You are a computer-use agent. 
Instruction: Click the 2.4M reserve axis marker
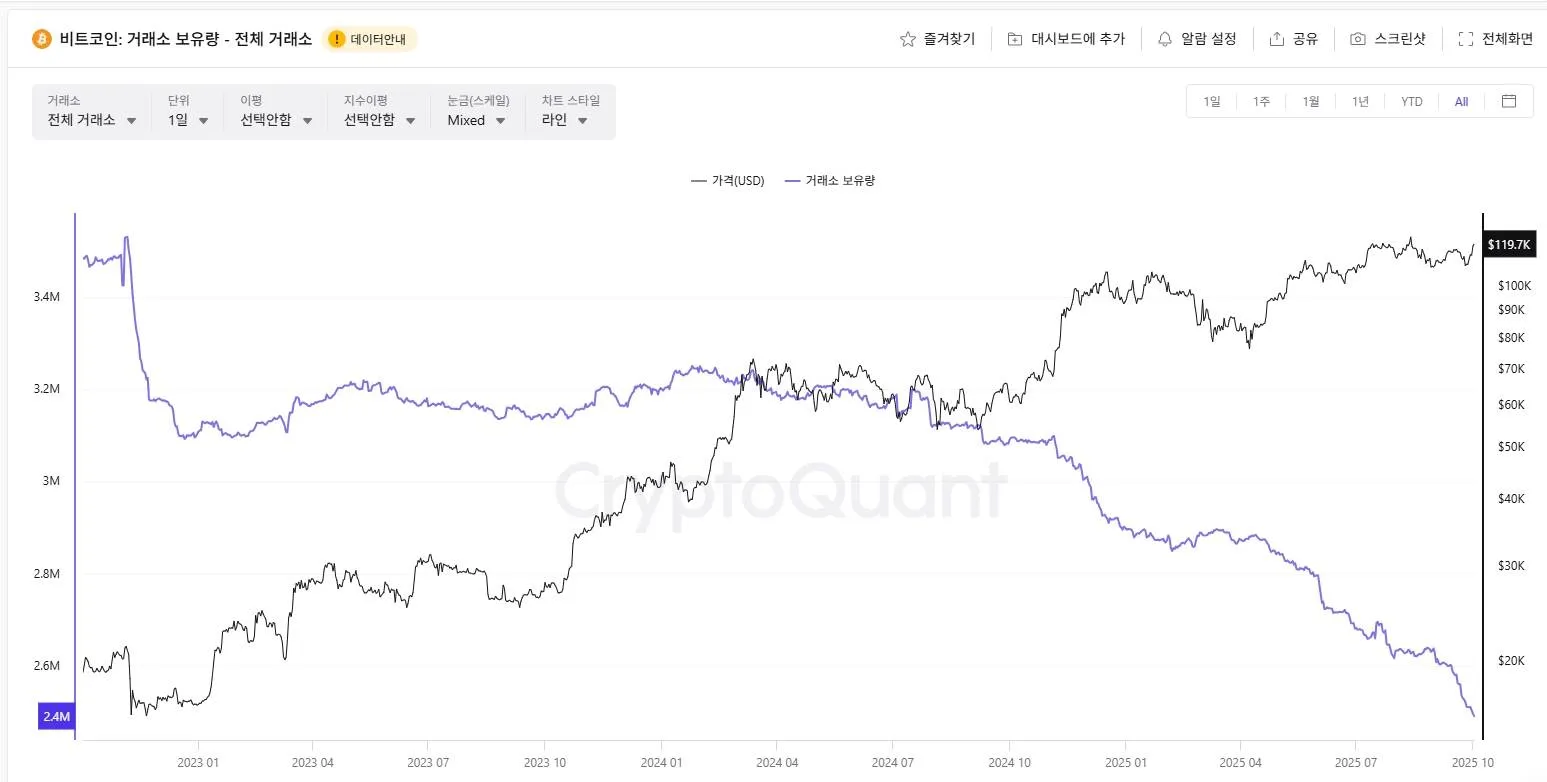pos(56,716)
